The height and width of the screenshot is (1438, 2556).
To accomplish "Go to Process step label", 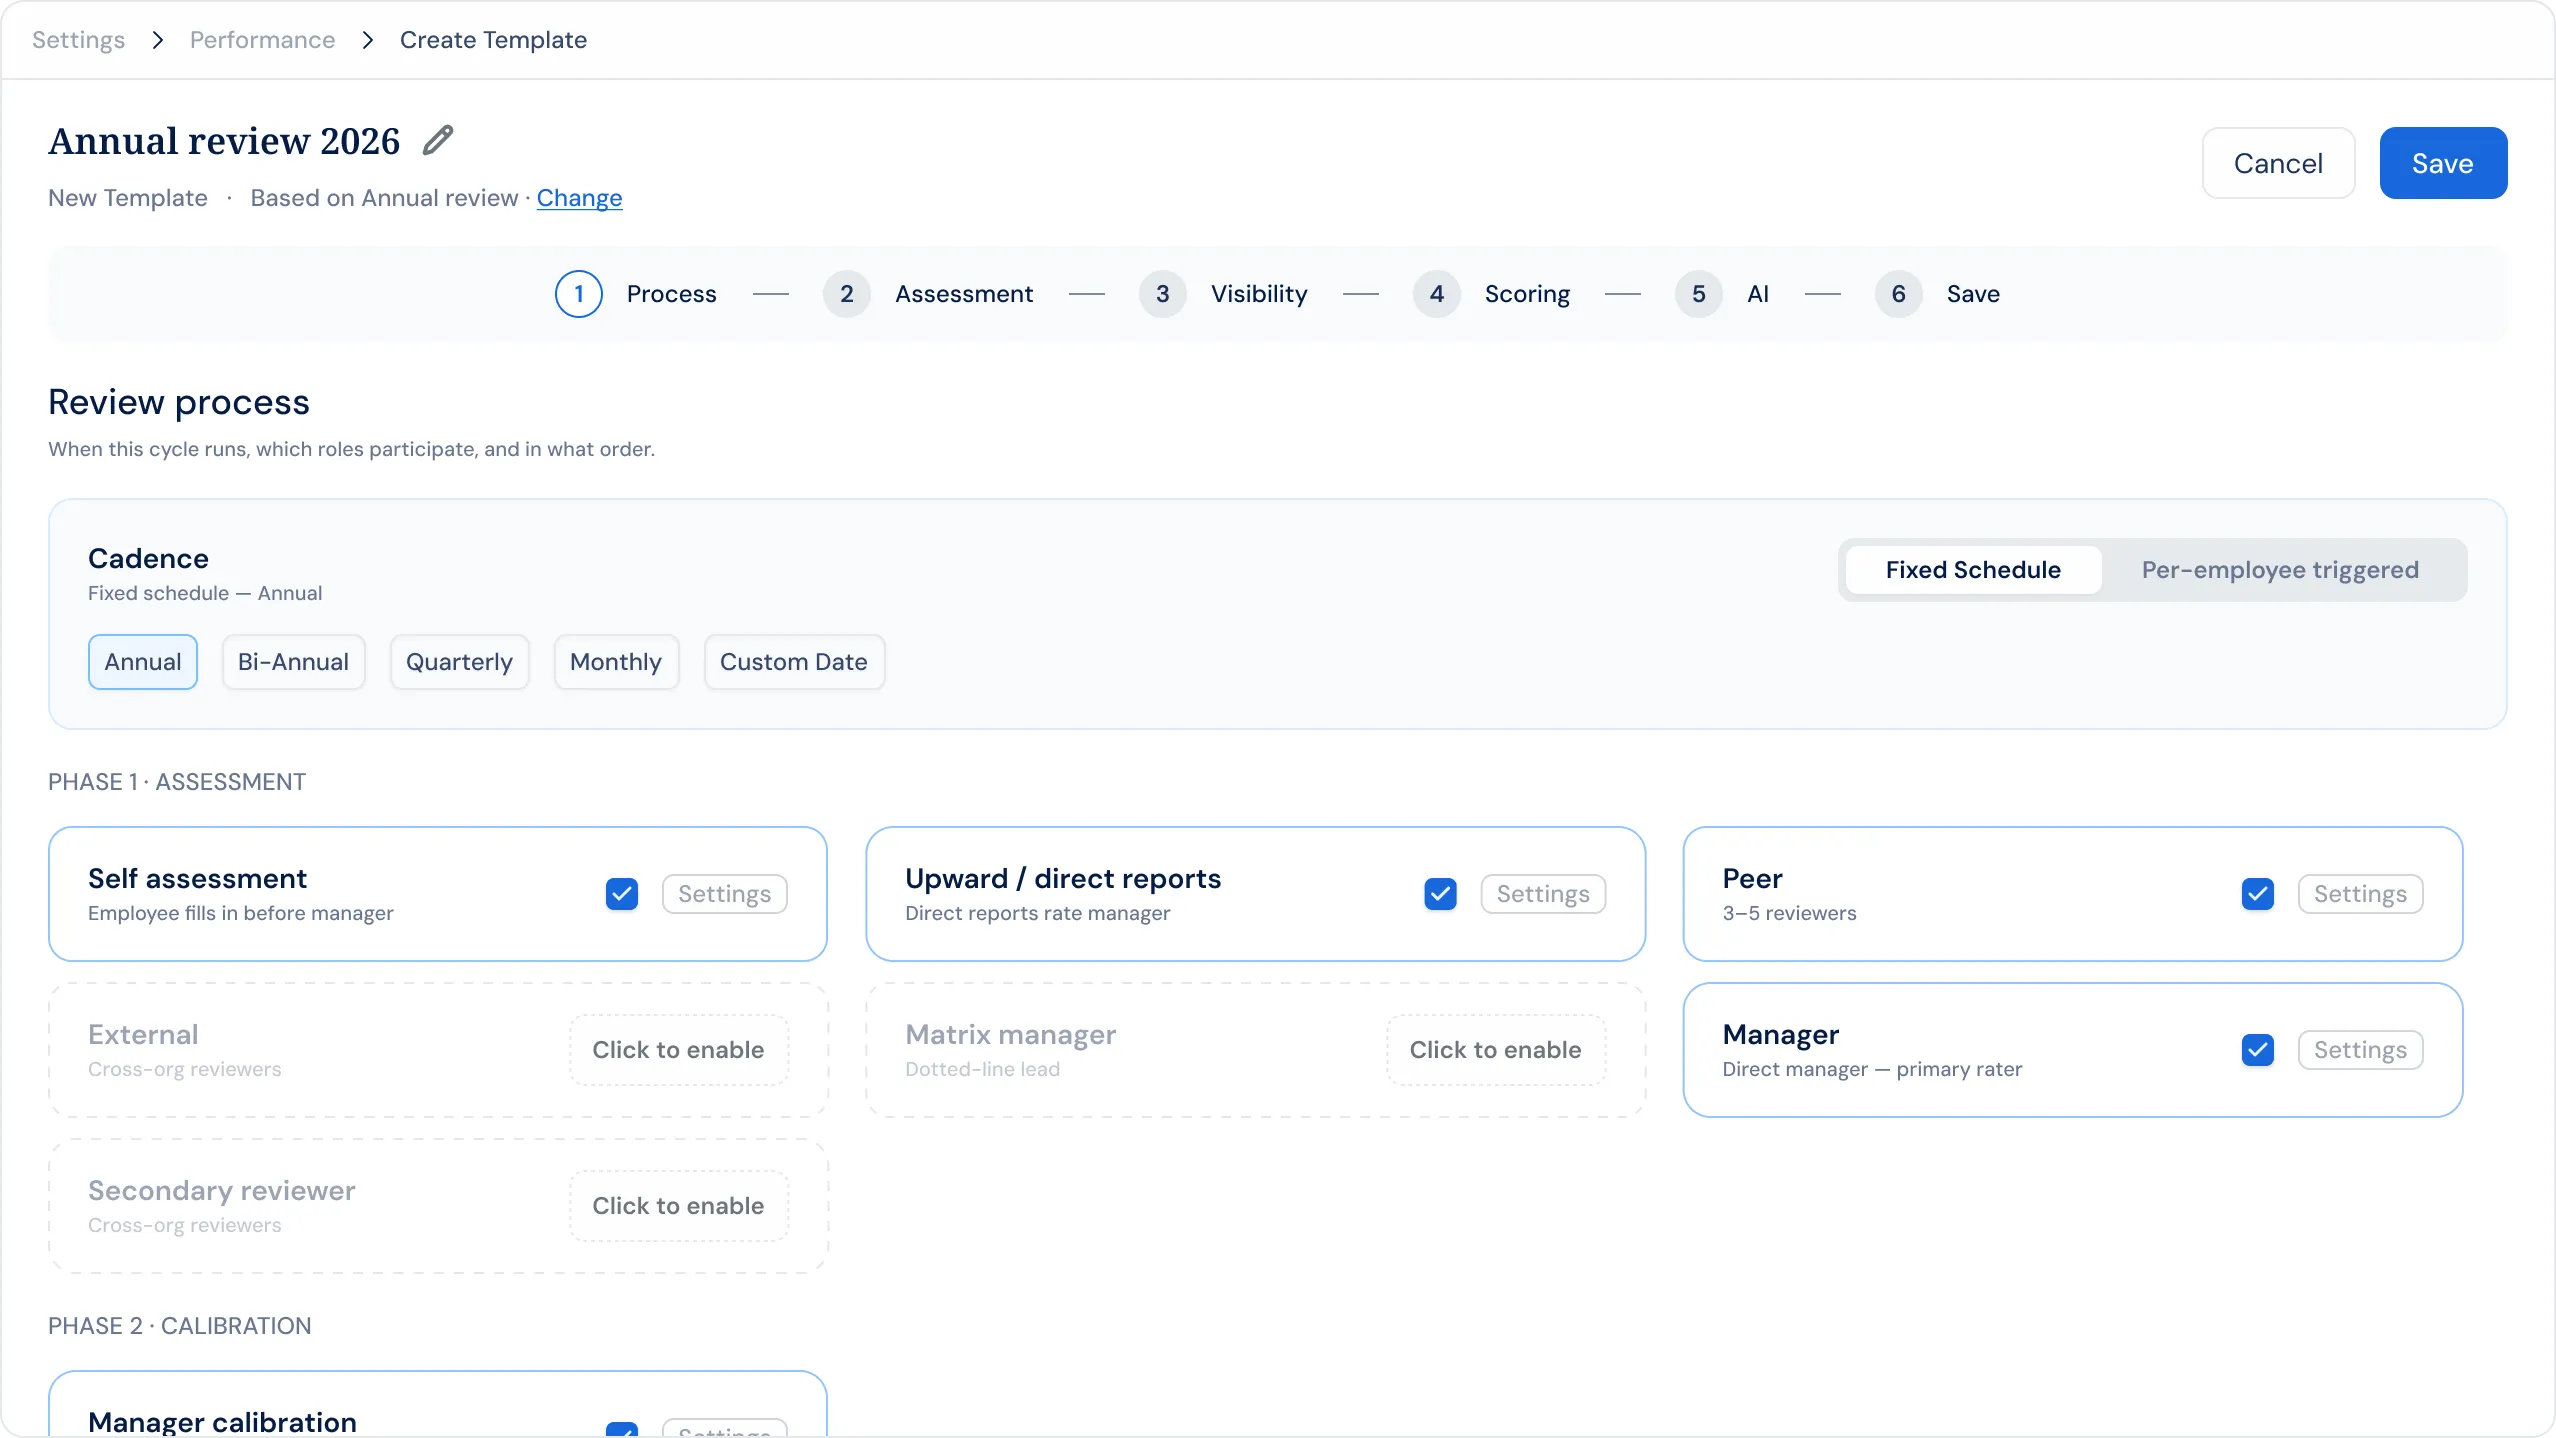I will tap(672, 294).
